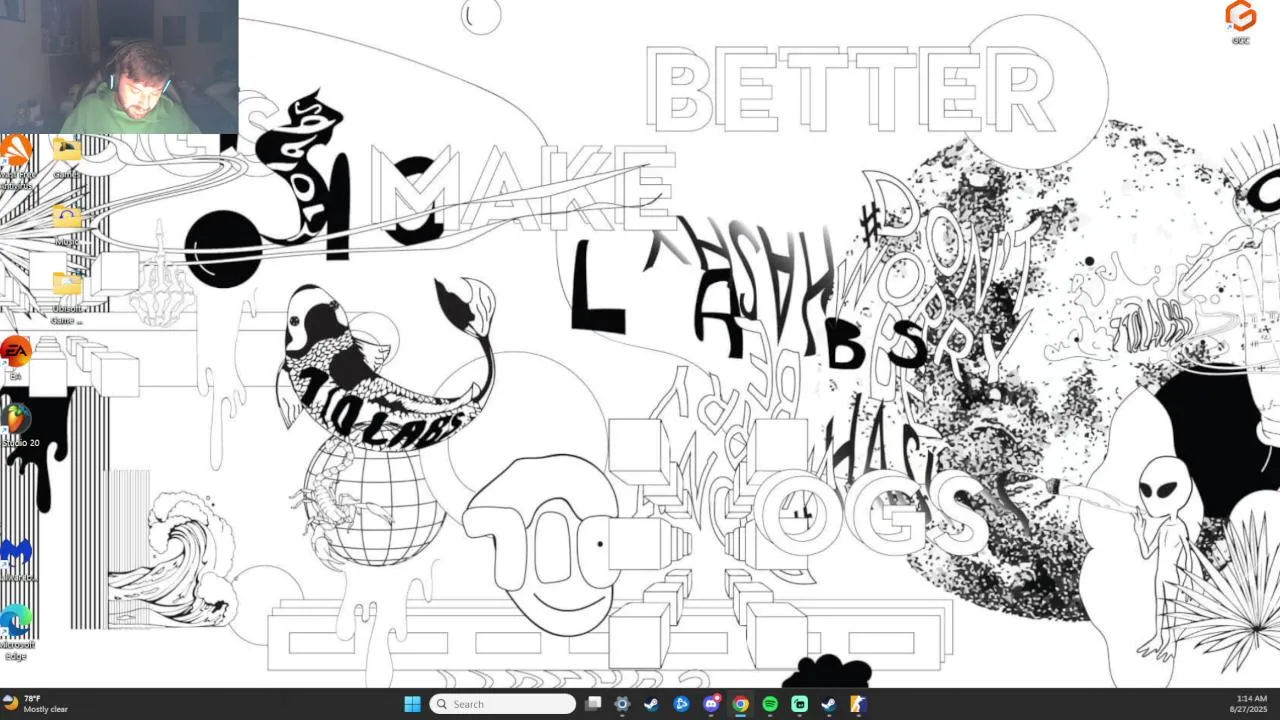Open Spotify from the taskbar
Viewport: 1280px width, 720px height.
click(770, 704)
